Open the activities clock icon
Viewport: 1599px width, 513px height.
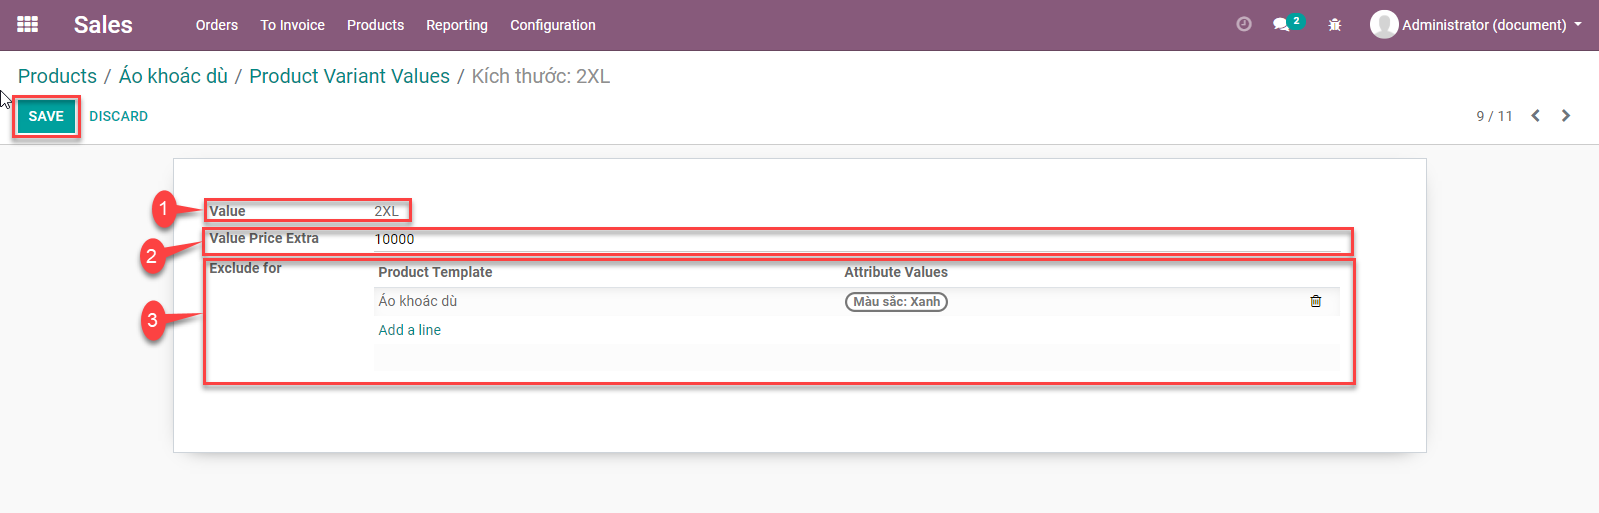1244,24
